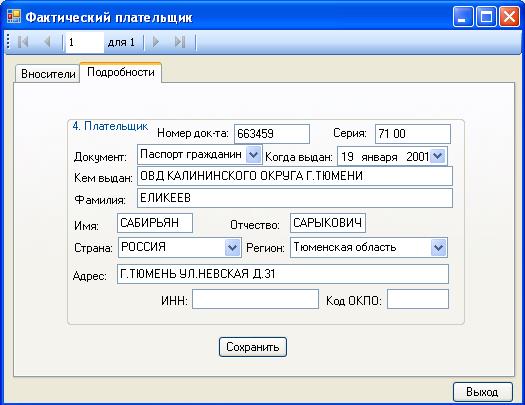Image resolution: width=525 pixels, height=405 pixels.
Task: Jump to last record icon
Action: (180, 42)
